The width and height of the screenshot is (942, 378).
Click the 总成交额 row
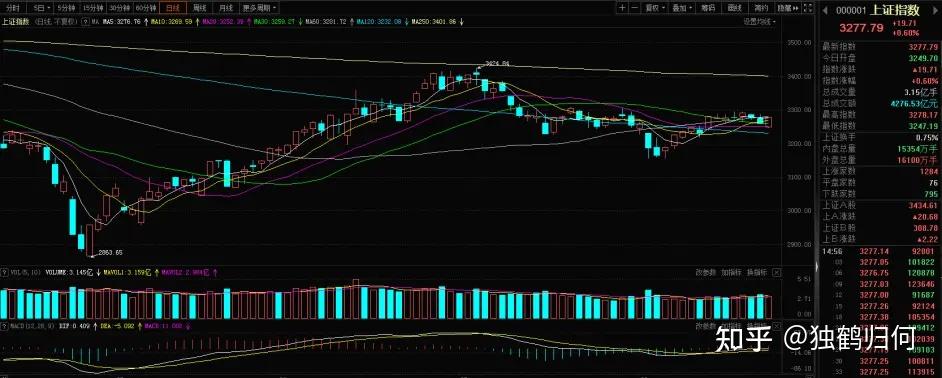[880, 103]
